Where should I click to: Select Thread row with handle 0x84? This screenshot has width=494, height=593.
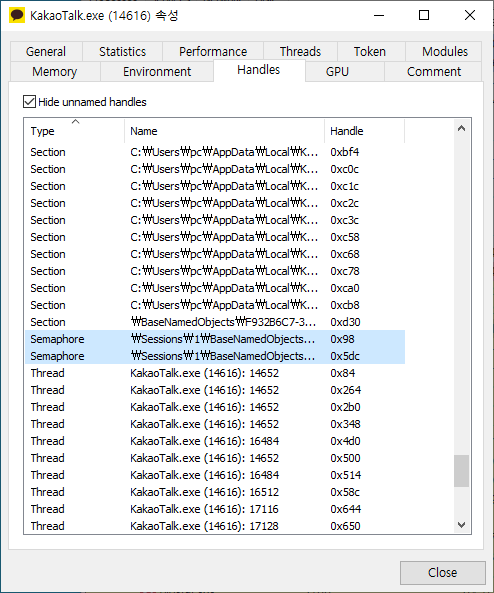coord(215,373)
